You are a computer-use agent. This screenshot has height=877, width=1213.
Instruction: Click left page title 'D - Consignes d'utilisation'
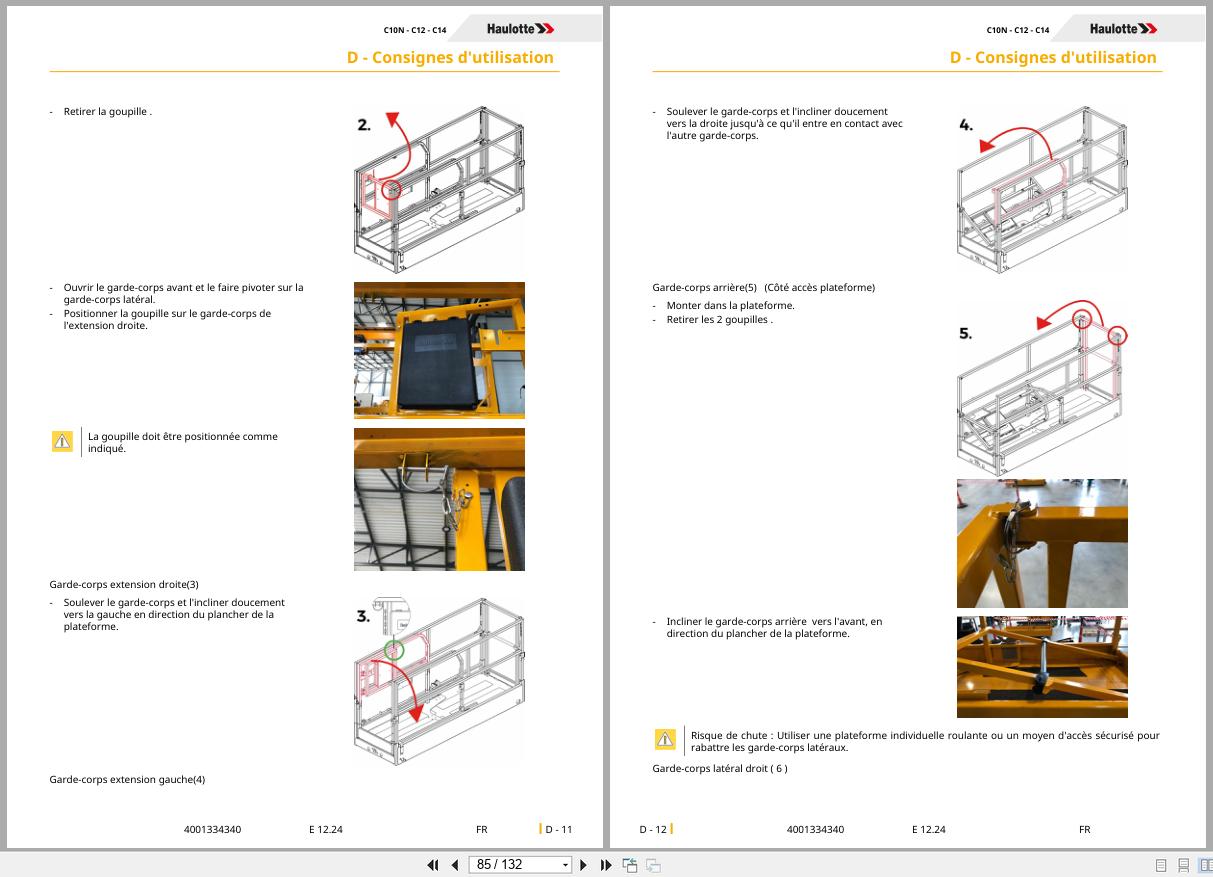pos(450,57)
